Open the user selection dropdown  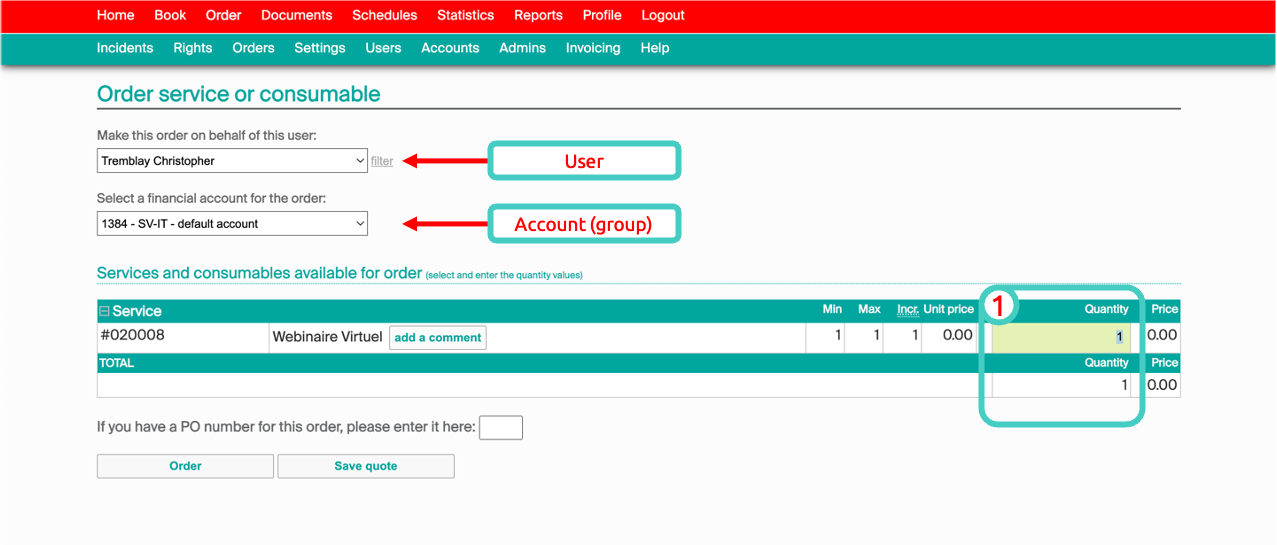click(232, 161)
